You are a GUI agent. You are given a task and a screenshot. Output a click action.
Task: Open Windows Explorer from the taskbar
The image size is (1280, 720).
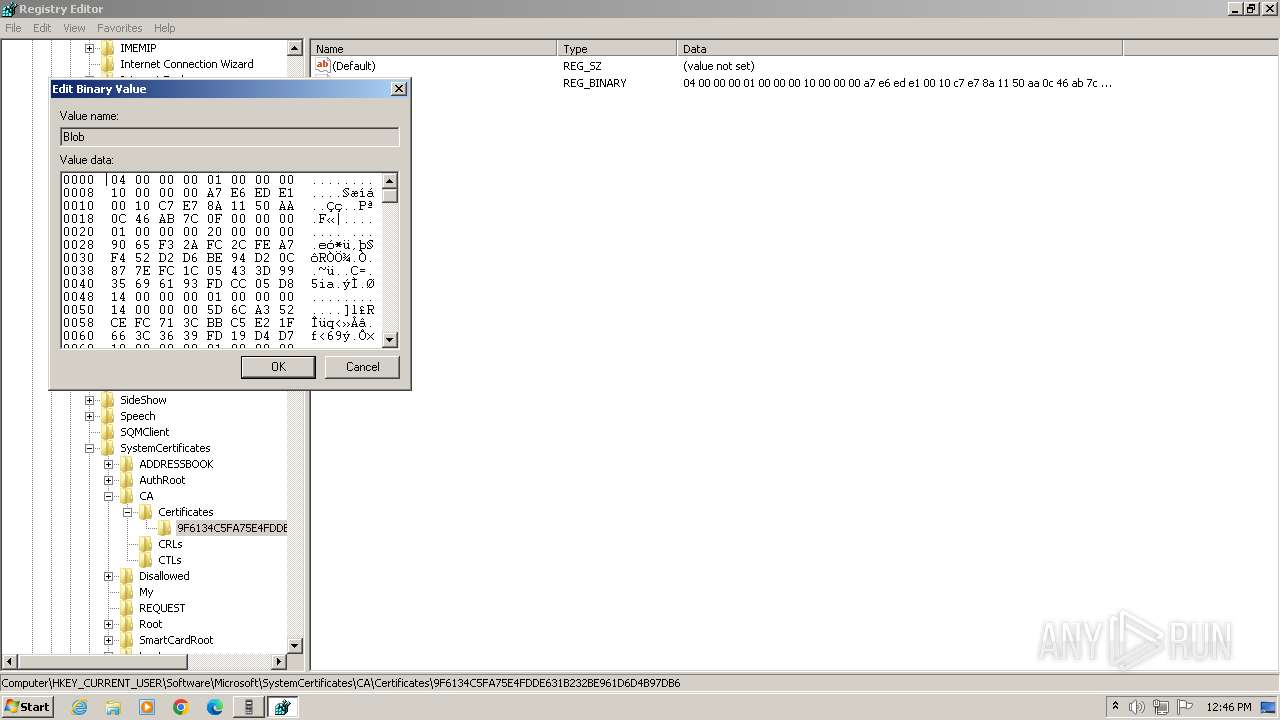point(113,707)
